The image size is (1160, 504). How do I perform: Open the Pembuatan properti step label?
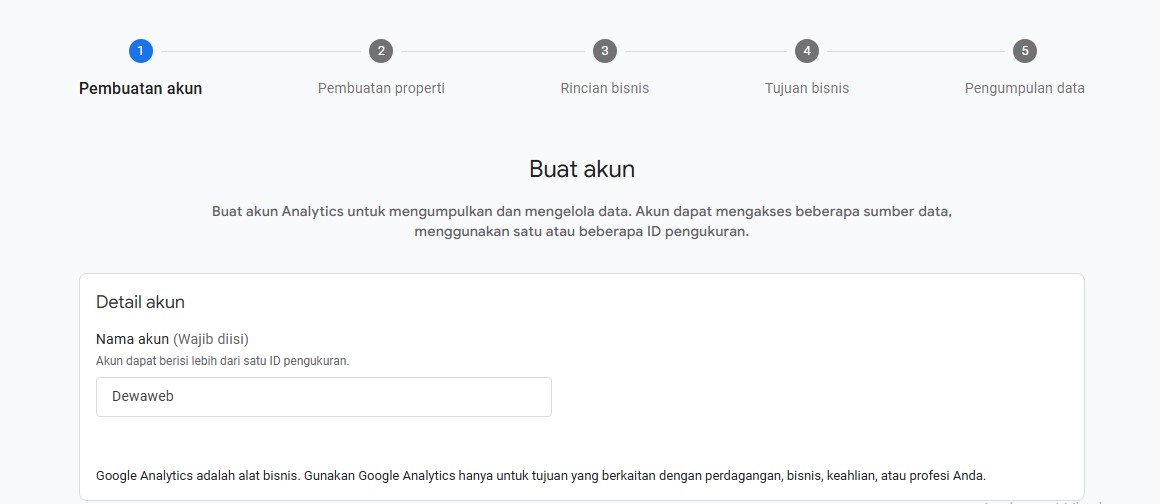[x=381, y=88]
